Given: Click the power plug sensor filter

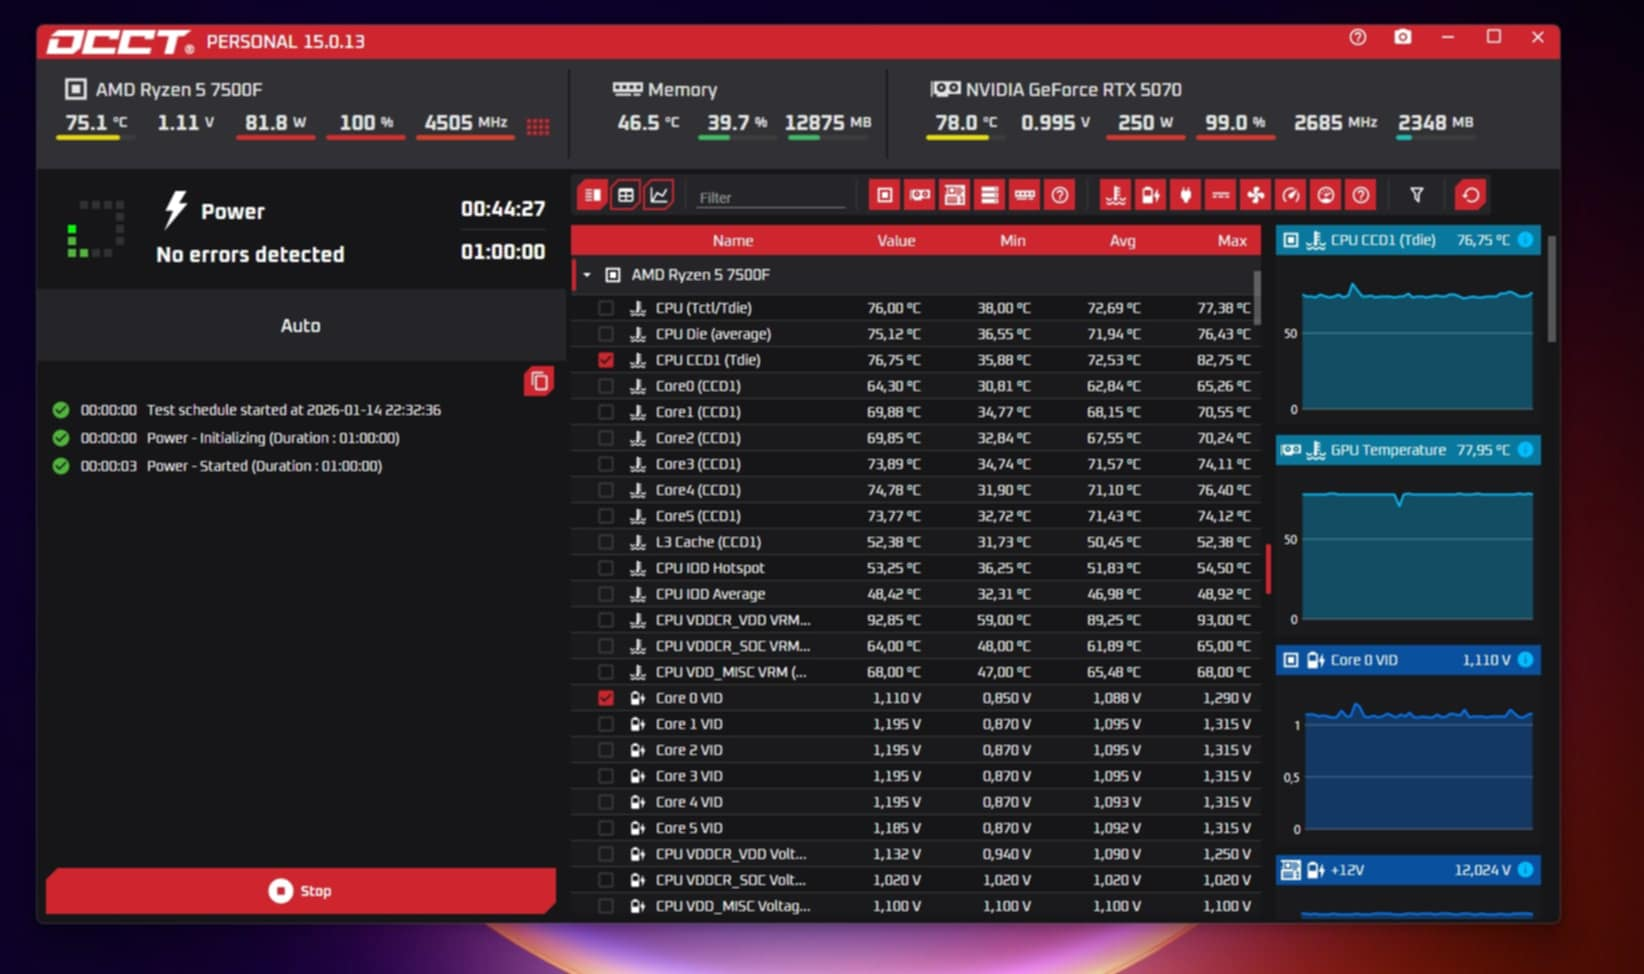Looking at the screenshot, I should pos(1185,195).
